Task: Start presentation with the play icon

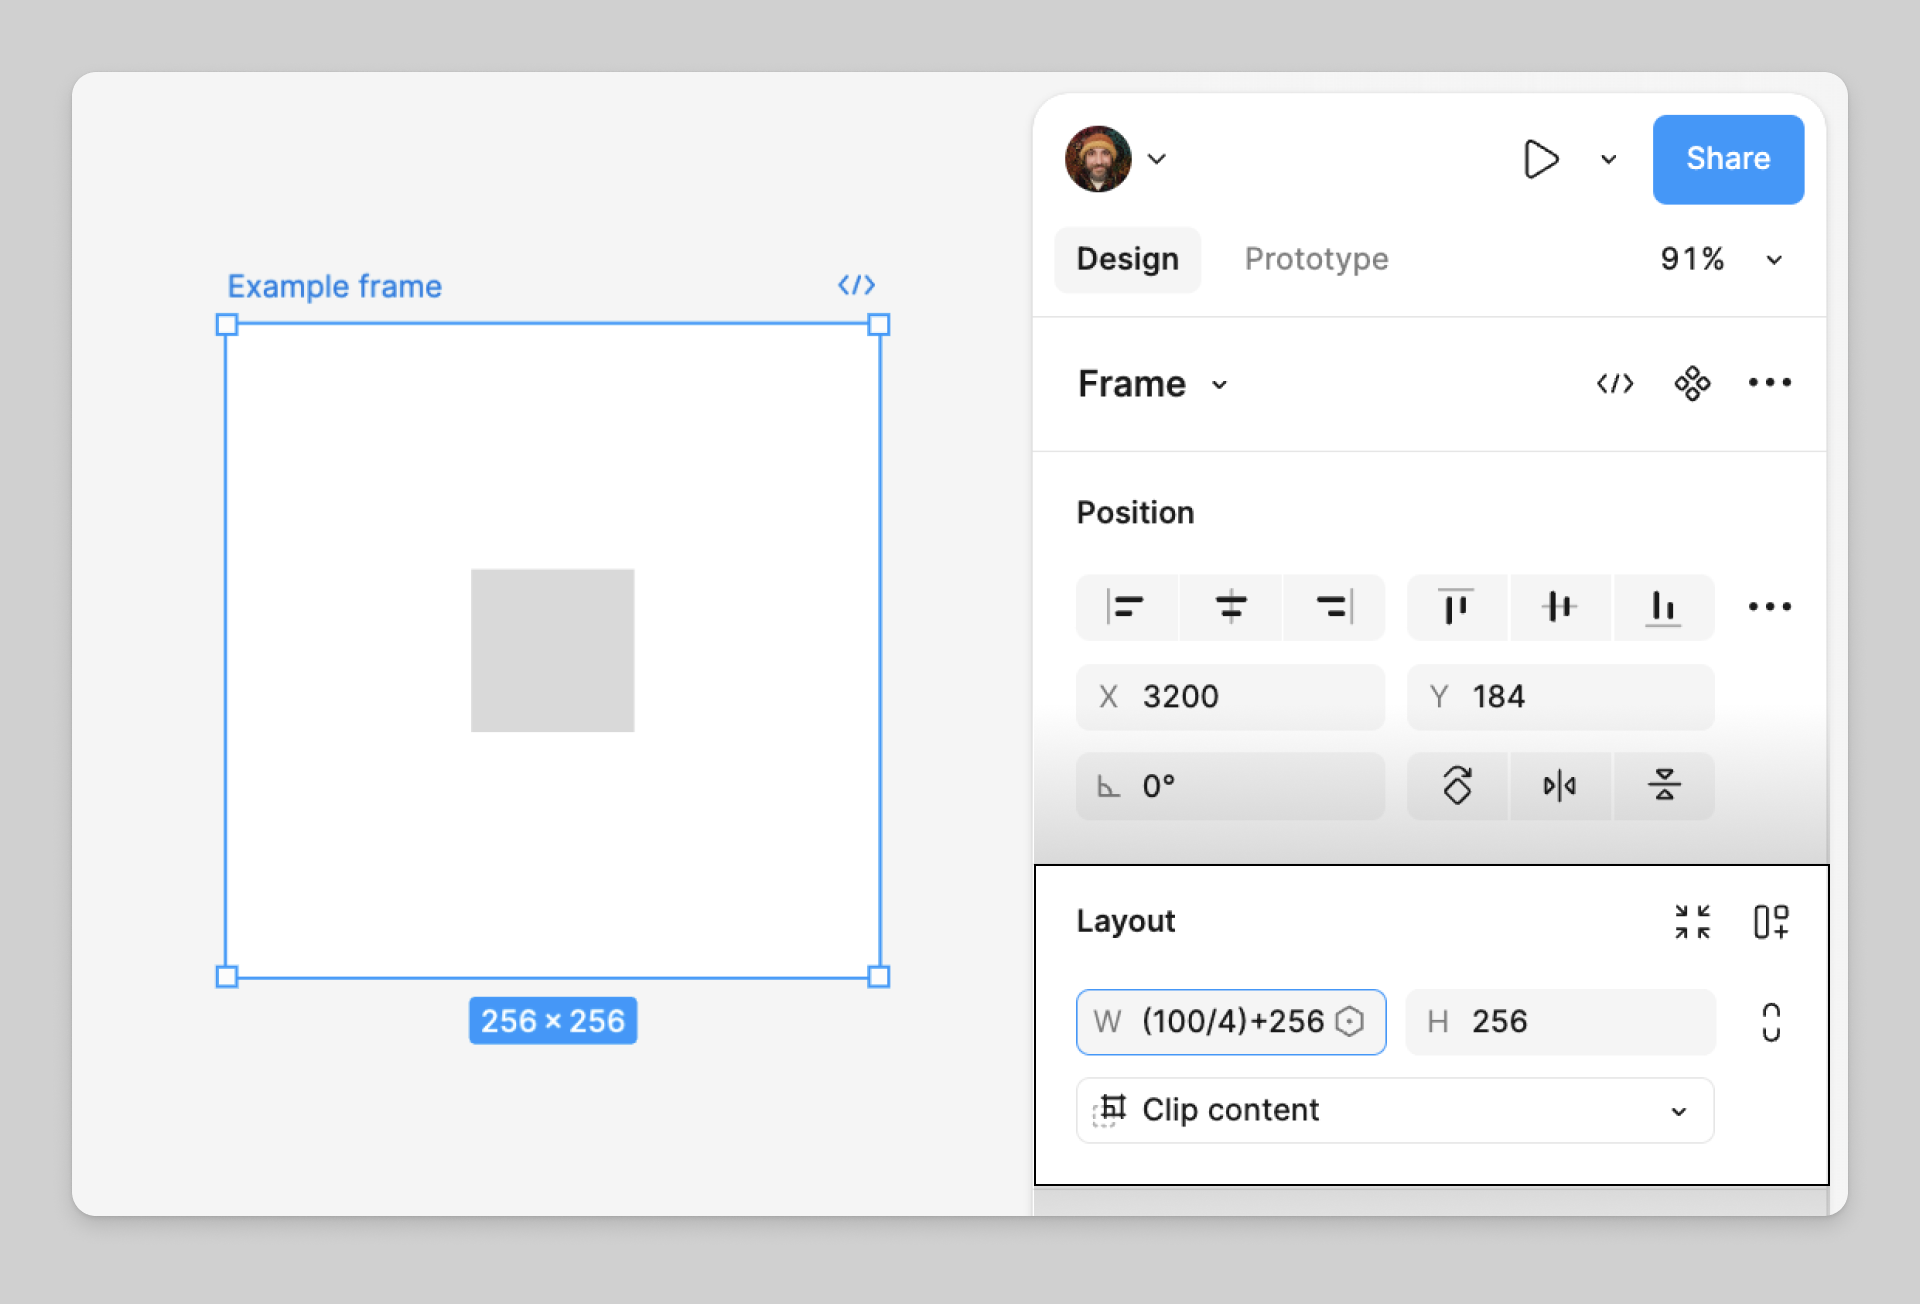Action: pos(1541,159)
